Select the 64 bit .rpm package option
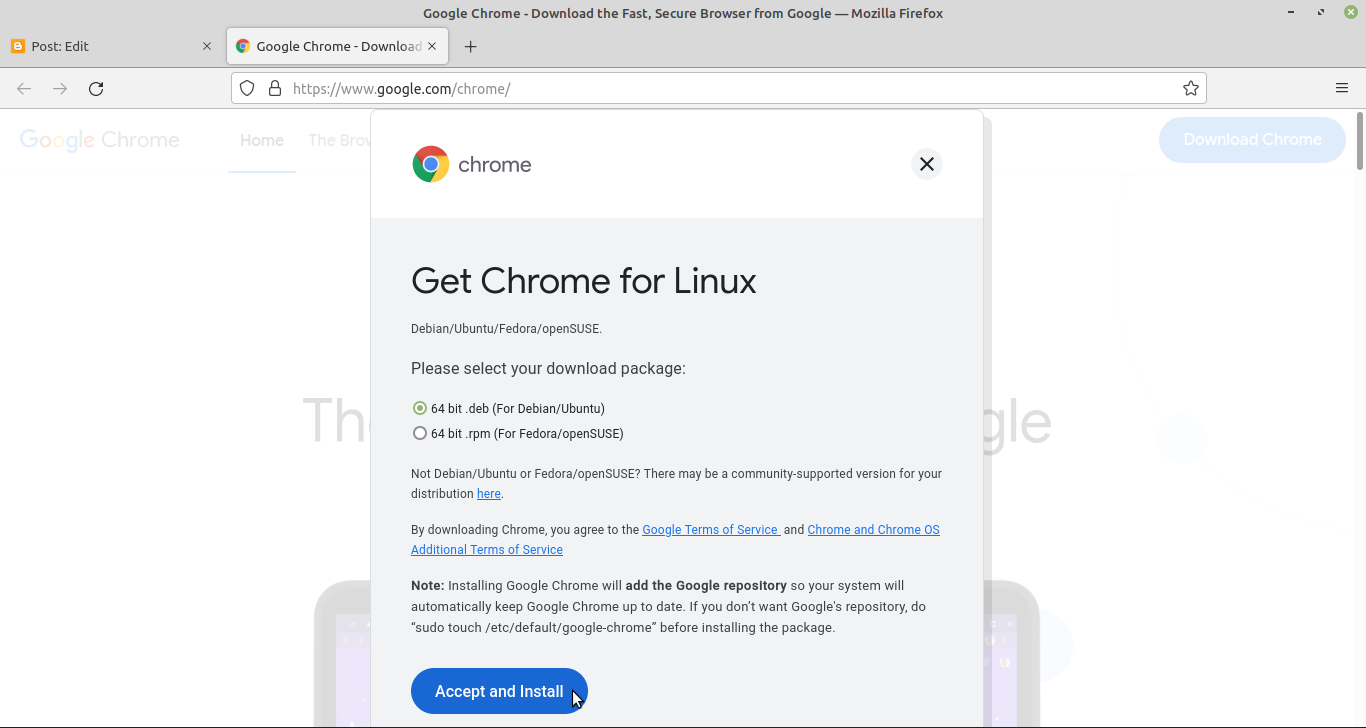The height and width of the screenshot is (728, 1366). click(420, 433)
